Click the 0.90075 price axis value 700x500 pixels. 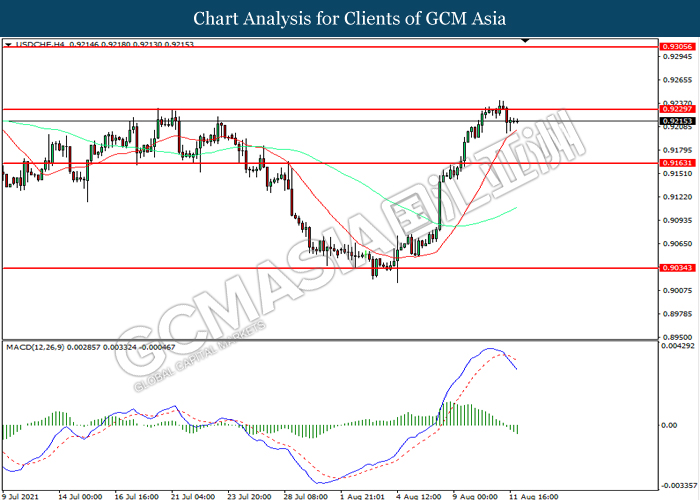click(x=678, y=291)
